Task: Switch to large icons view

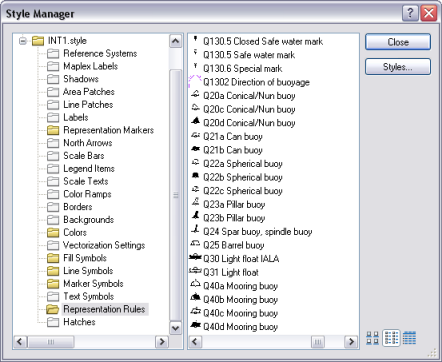Action: (372, 338)
